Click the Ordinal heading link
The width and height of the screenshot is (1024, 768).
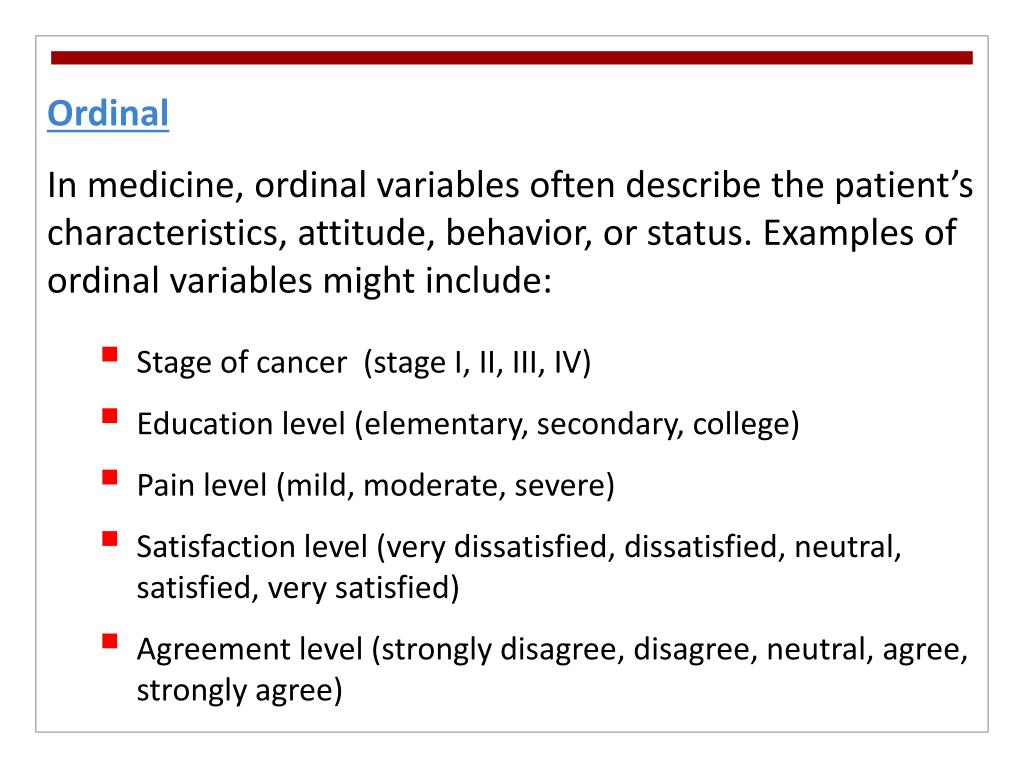108,114
